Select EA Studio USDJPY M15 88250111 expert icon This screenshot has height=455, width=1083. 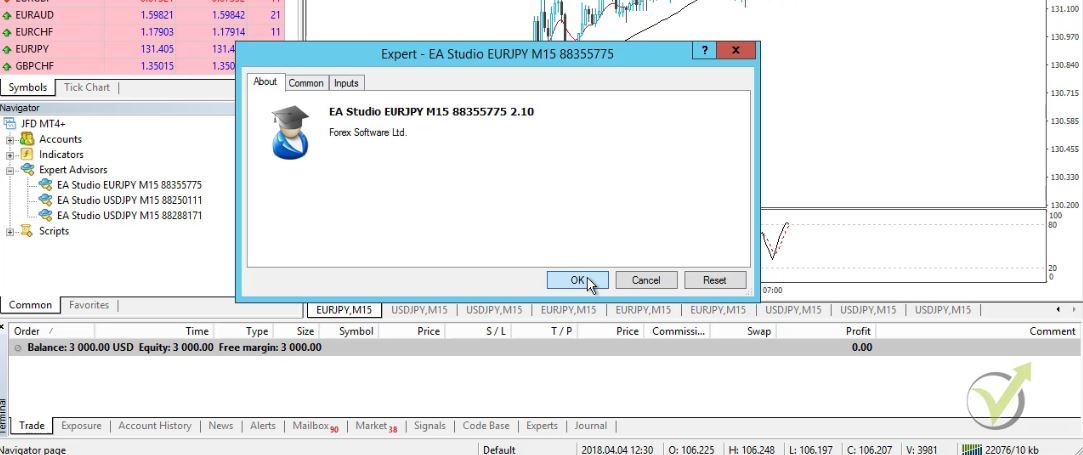46,200
